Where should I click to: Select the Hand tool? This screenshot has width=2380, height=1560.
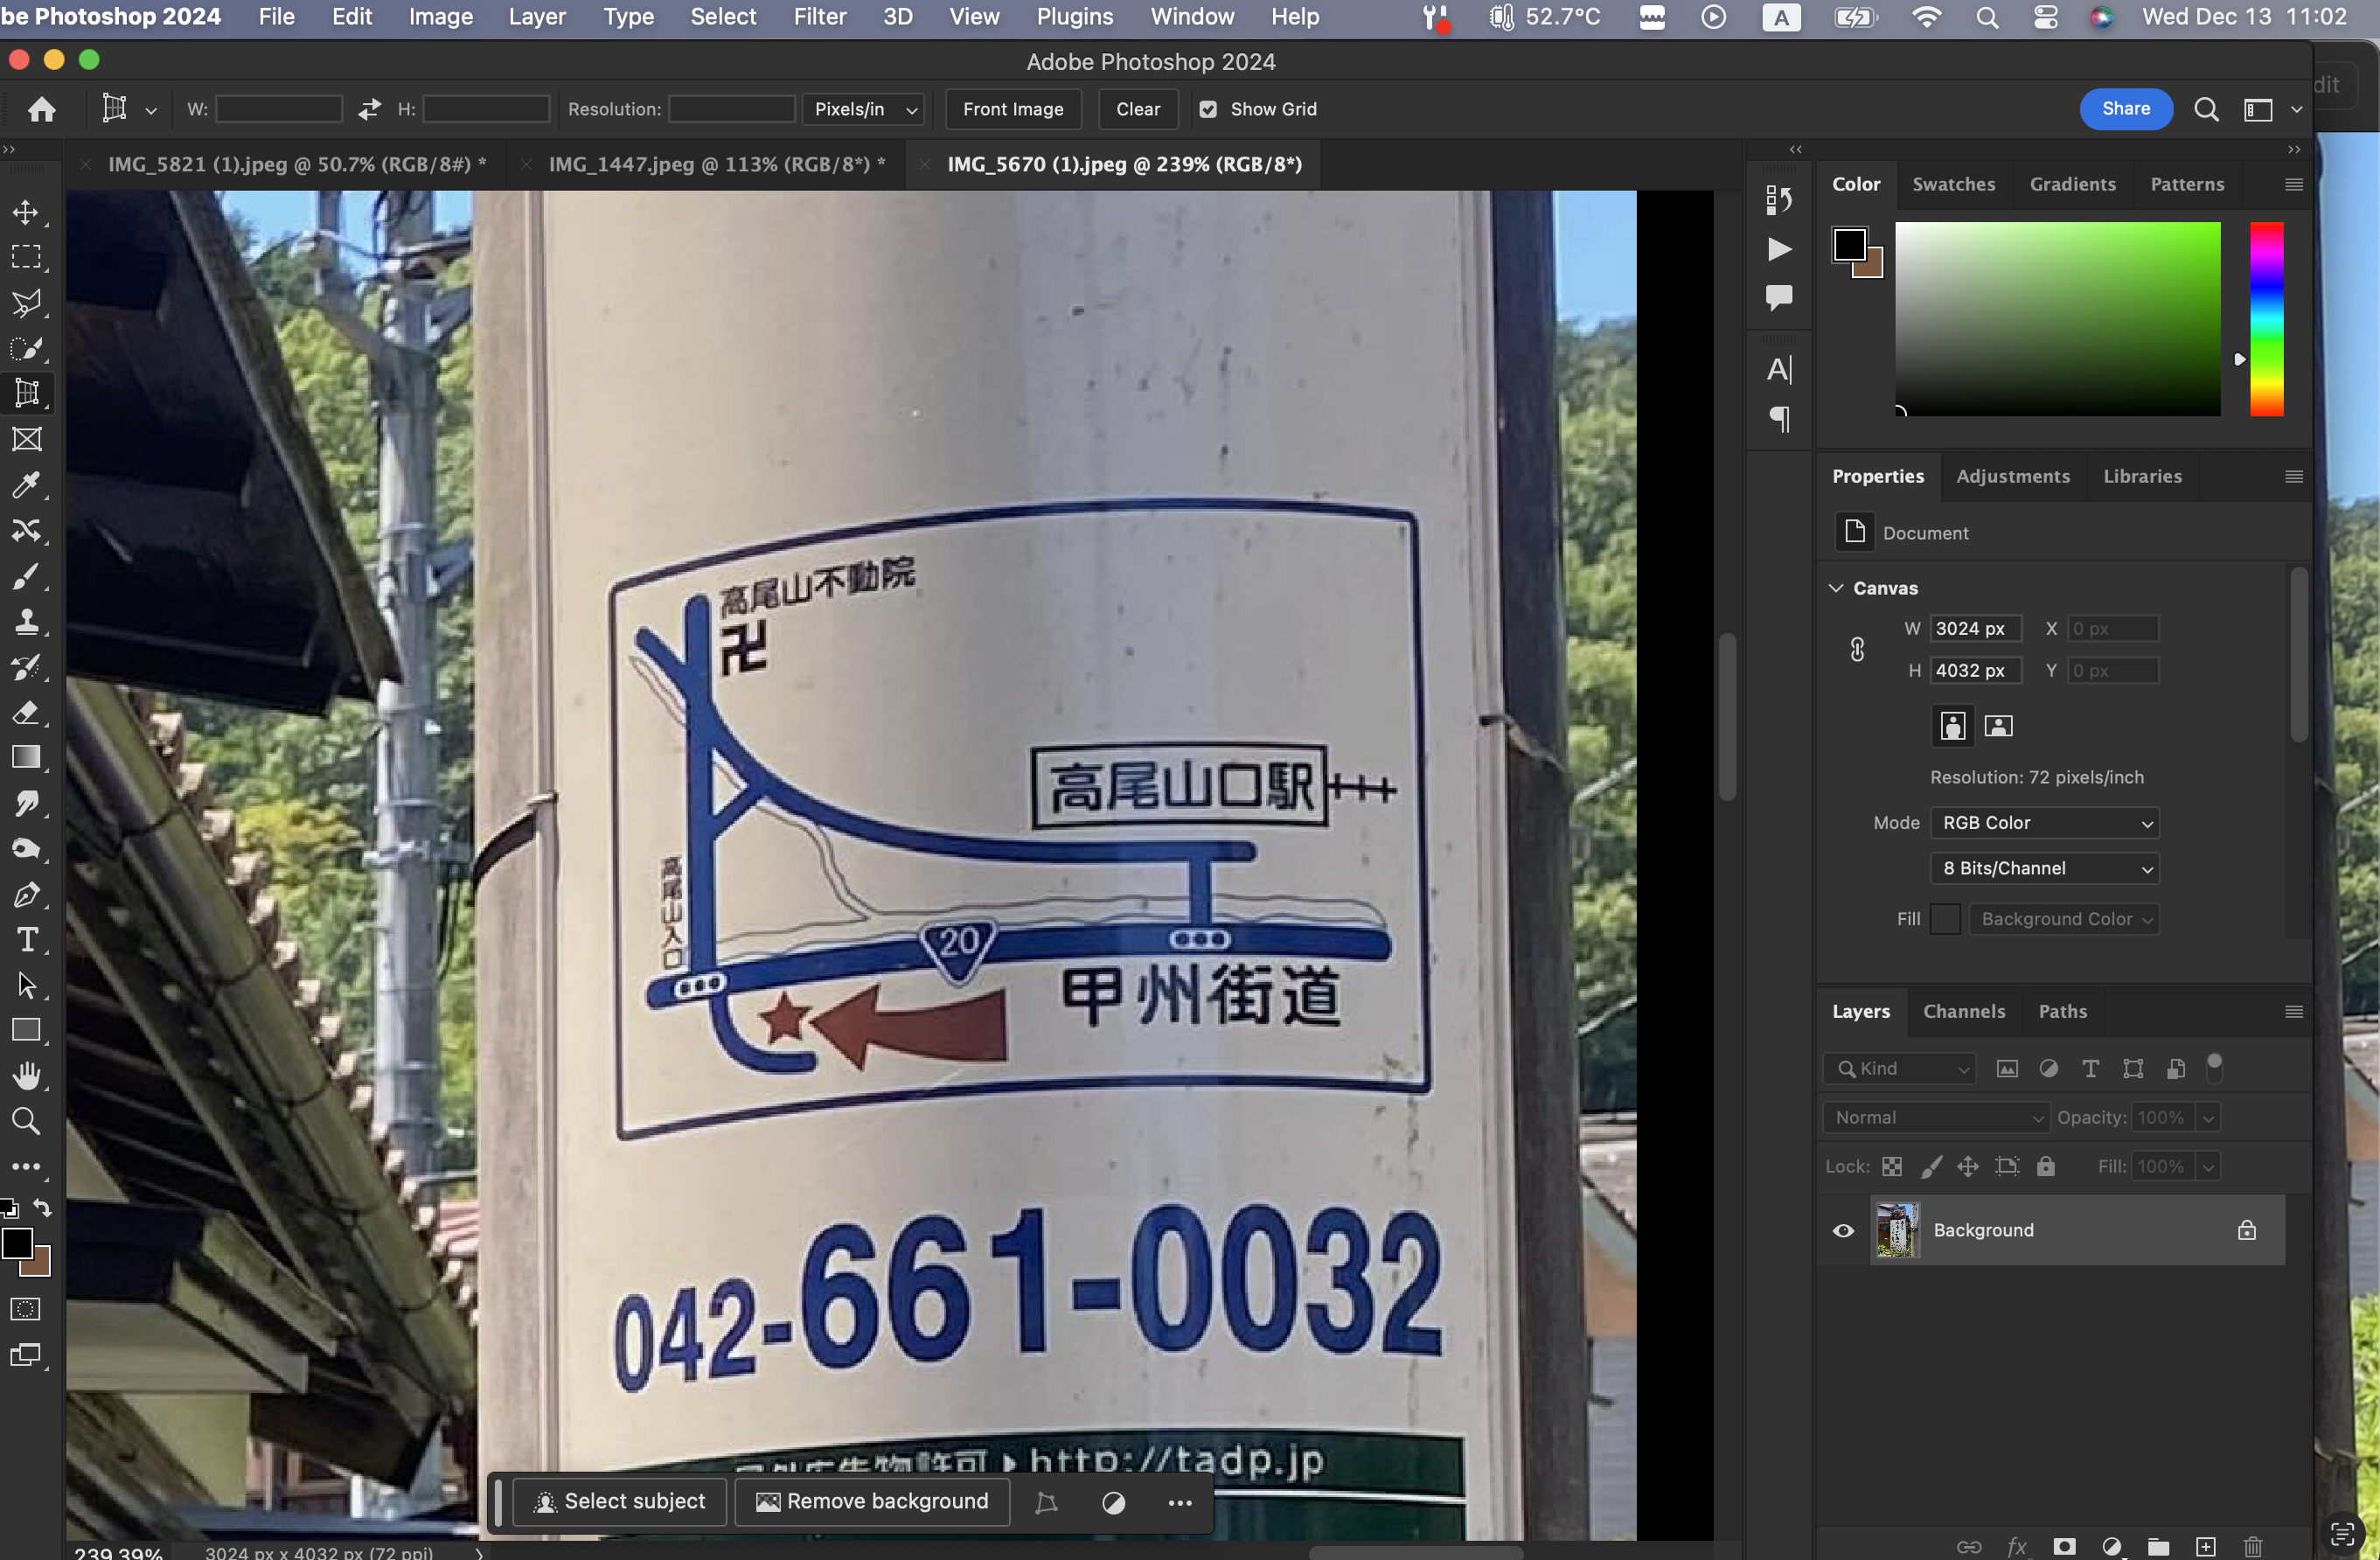coord(26,1076)
